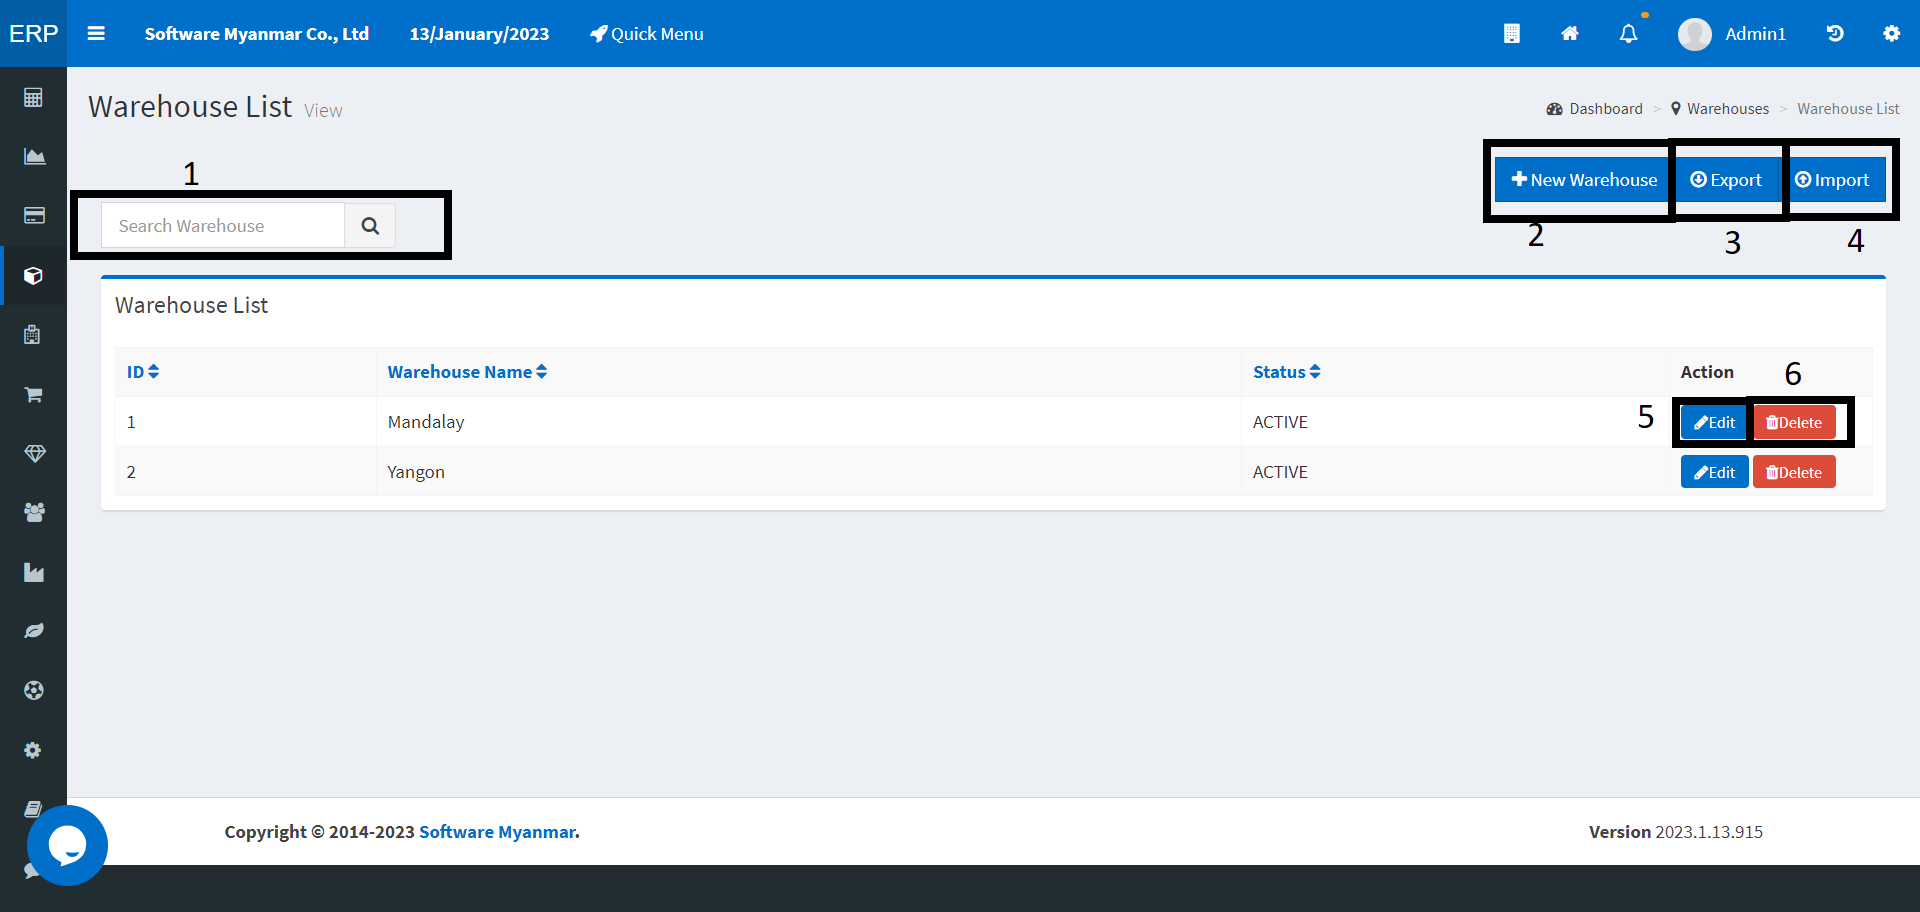
Task: Click the Action column header
Action: point(1707,372)
